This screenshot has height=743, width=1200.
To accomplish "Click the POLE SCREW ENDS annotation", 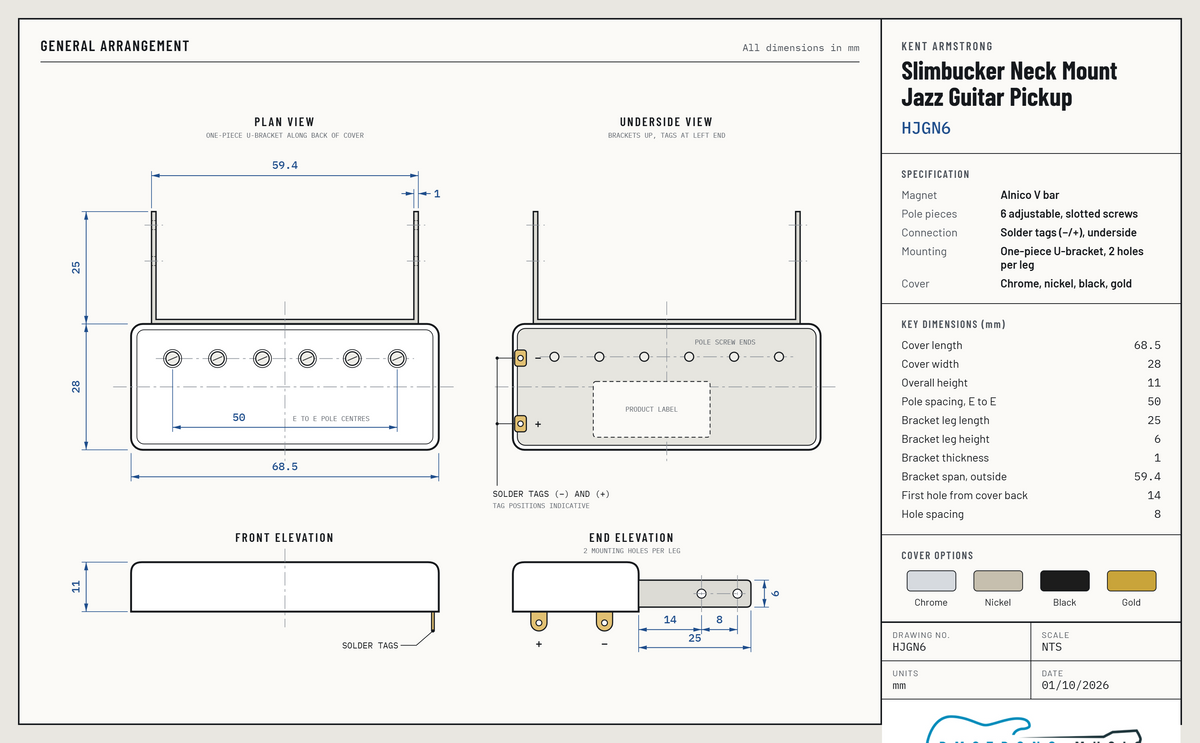I will [725, 343].
